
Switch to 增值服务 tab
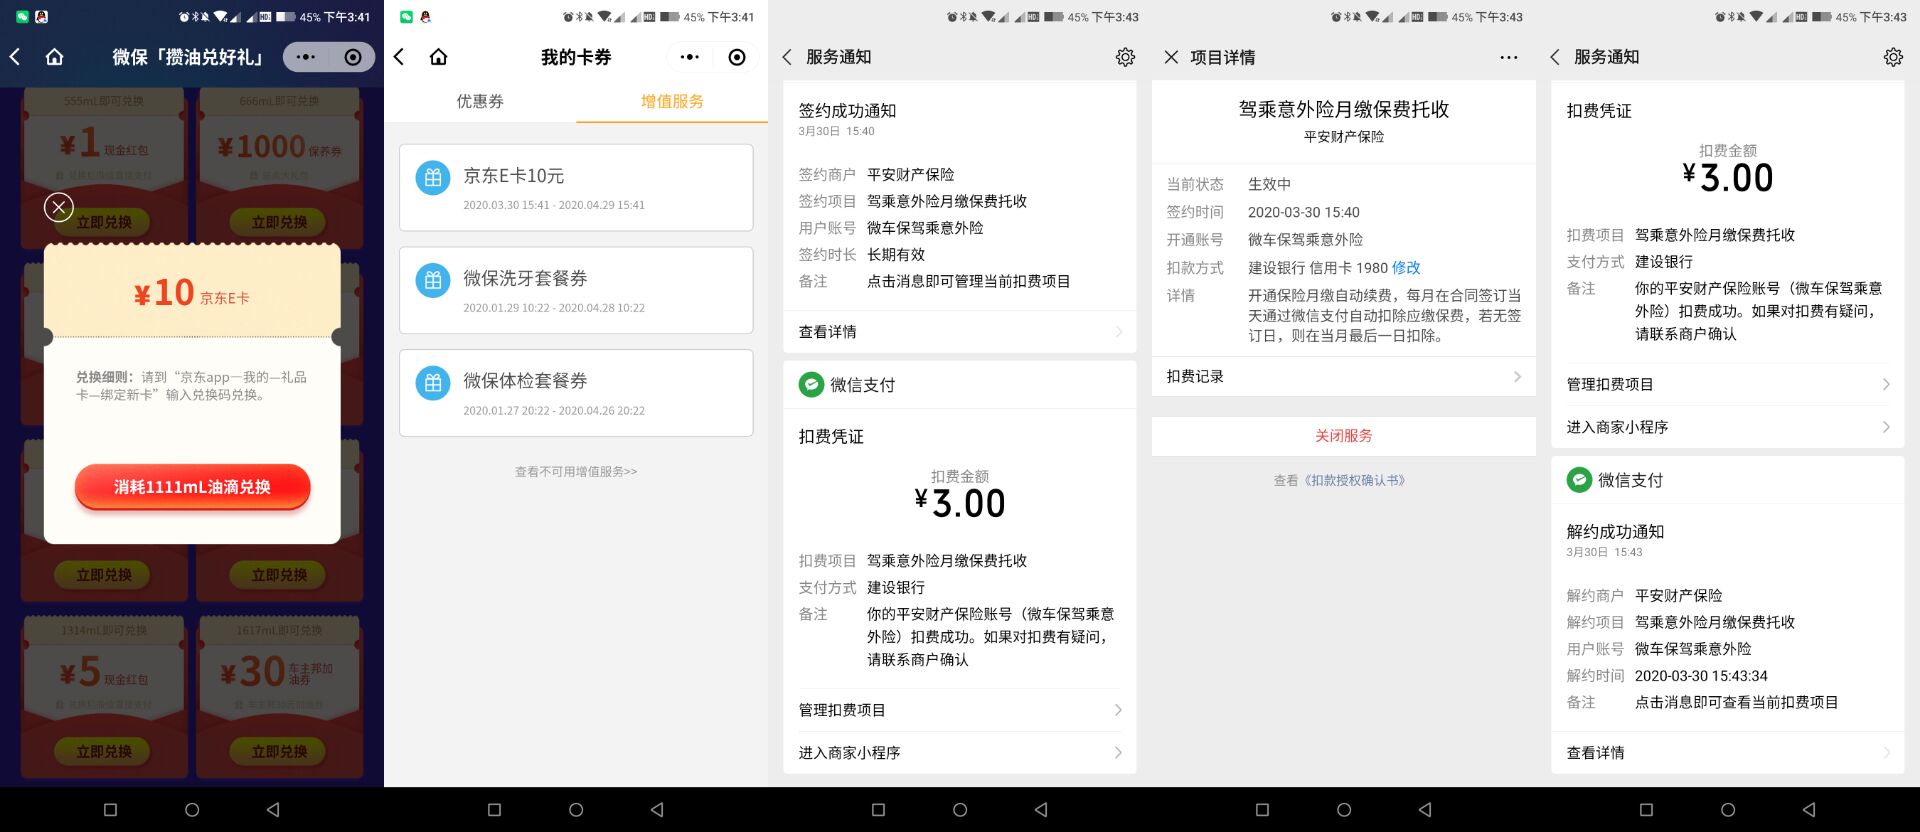pos(672,101)
